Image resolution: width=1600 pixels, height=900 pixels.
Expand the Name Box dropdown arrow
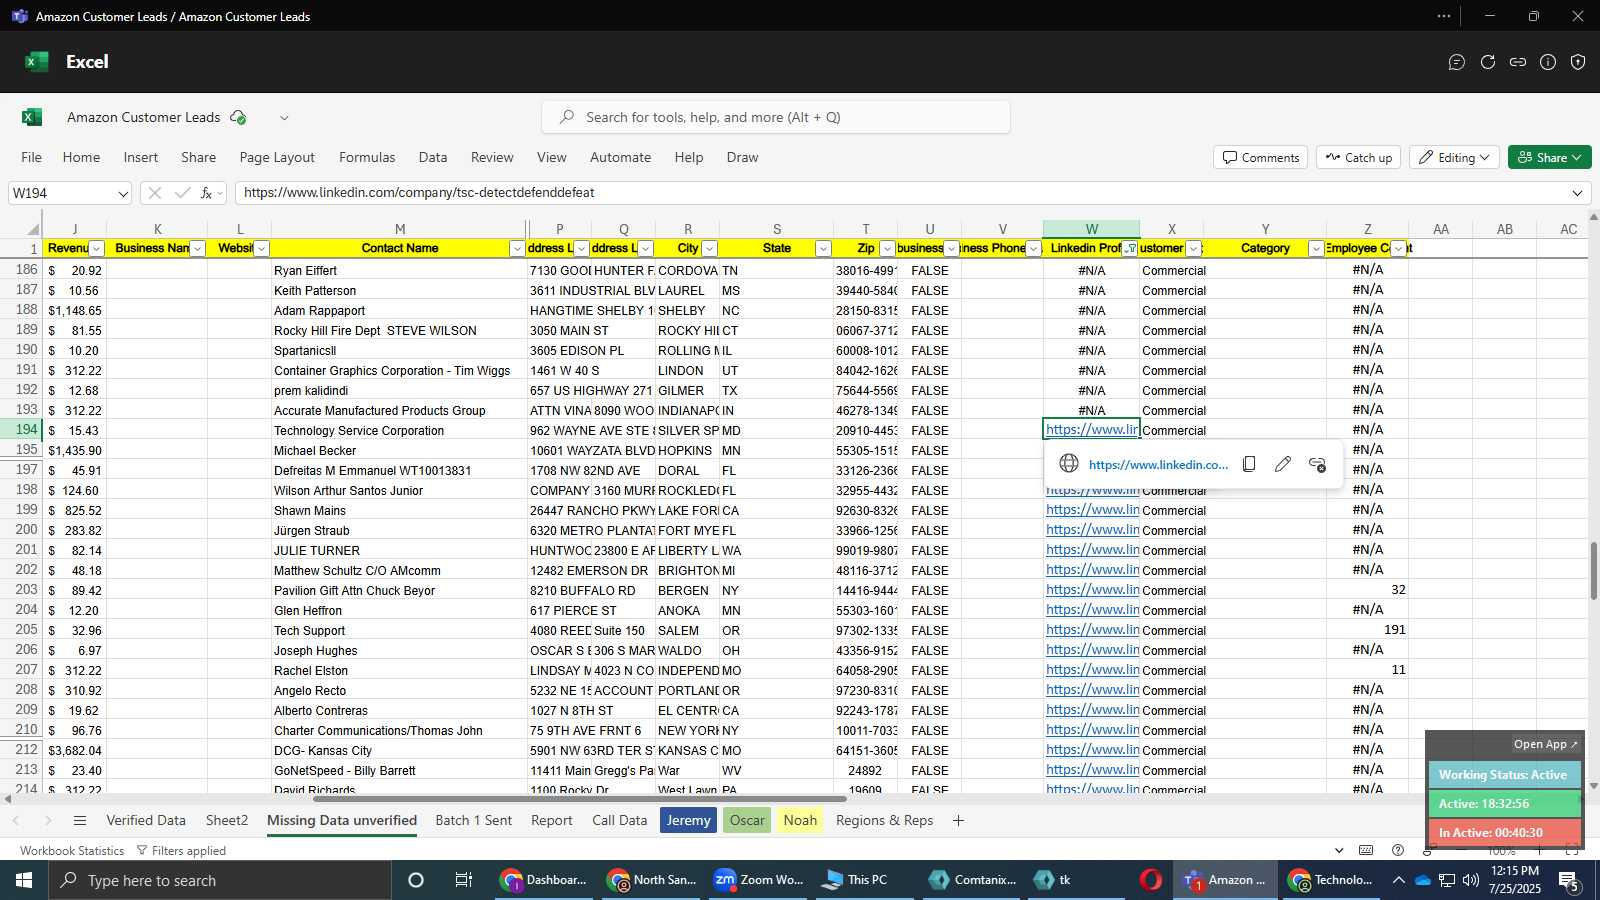coord(123,194)
